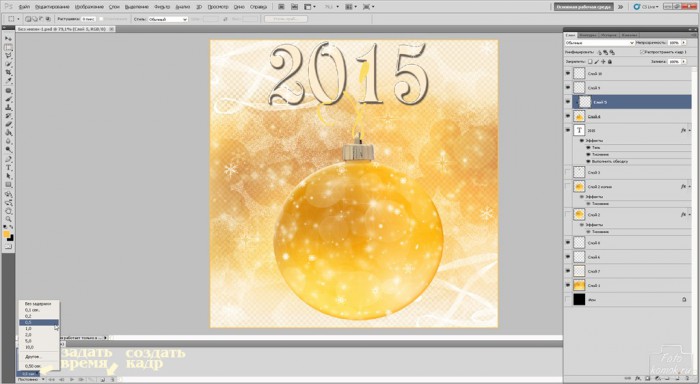This screenshot has height=384, width=700.
Task: Select the Blur tool
Action: [8, 142]
